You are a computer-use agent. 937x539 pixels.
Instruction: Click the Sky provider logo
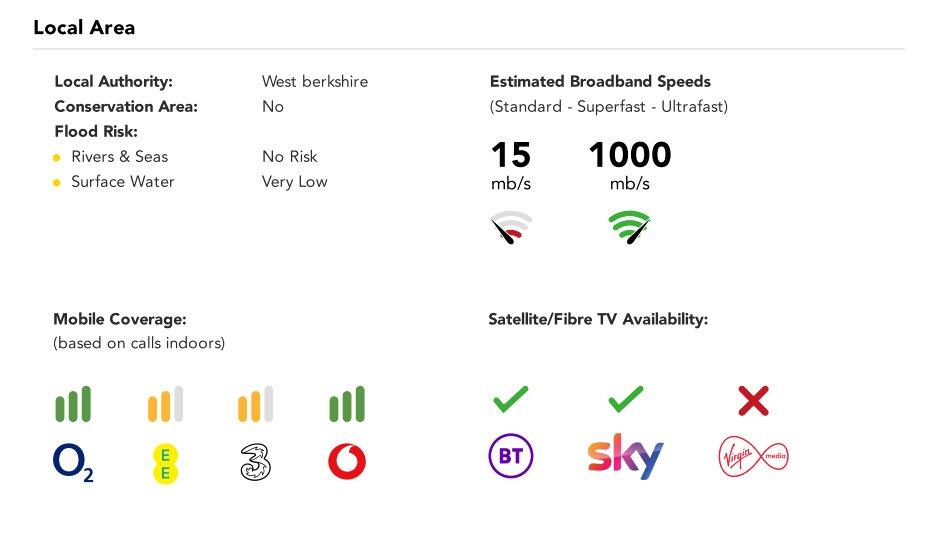pos(625,457)
